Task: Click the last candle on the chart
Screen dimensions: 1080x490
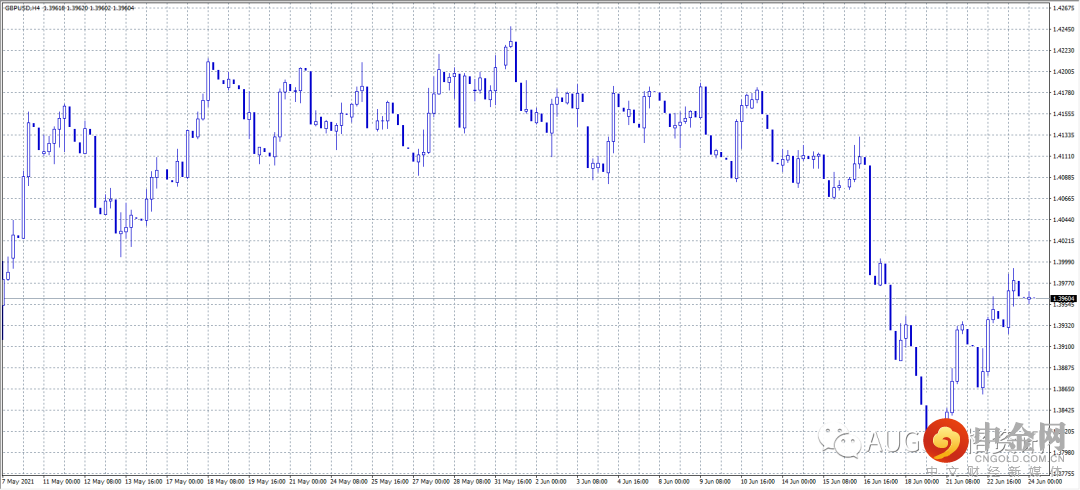Action: click(1029, 297)
